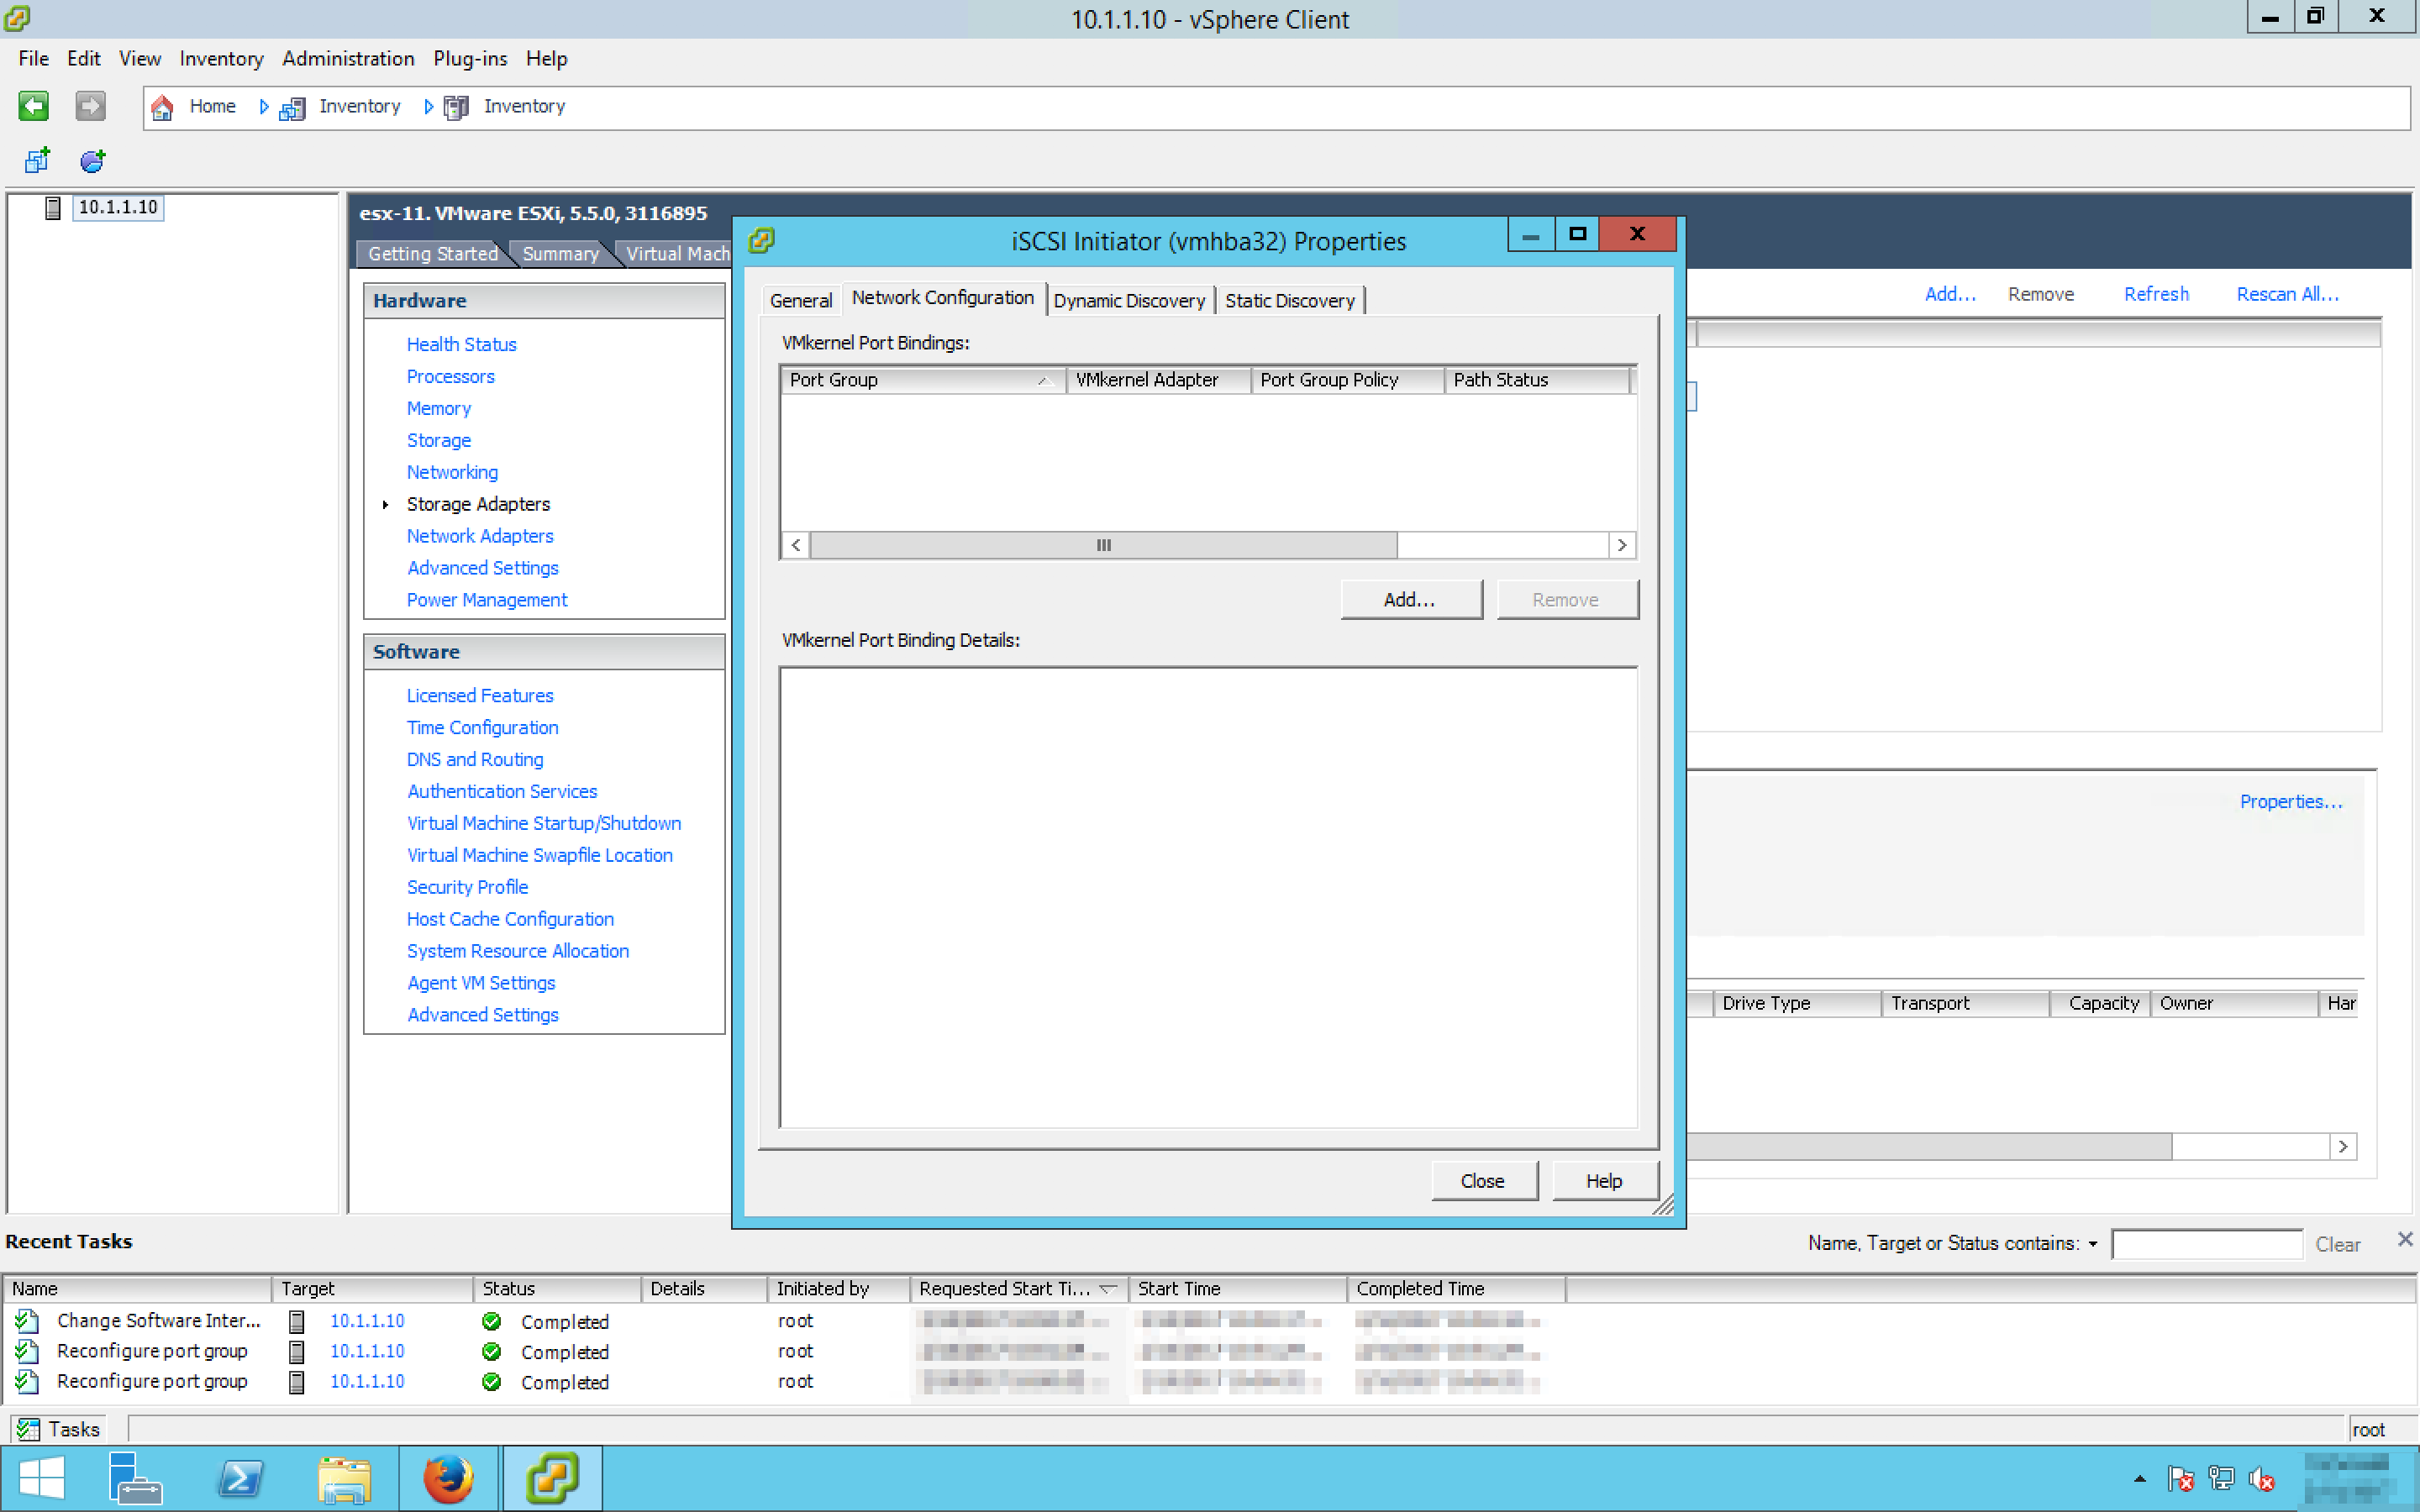Open the Networking hardware link

pos(452,472)
